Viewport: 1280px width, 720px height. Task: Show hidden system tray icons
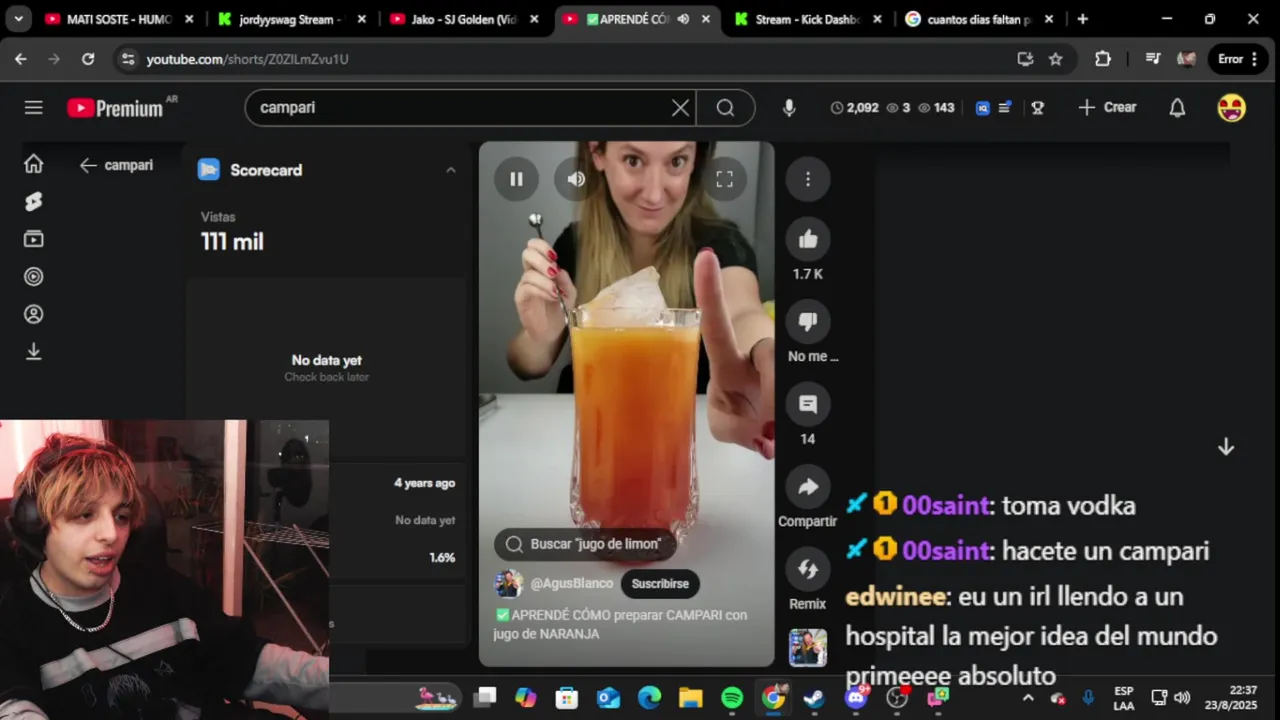click(1027, 698)
